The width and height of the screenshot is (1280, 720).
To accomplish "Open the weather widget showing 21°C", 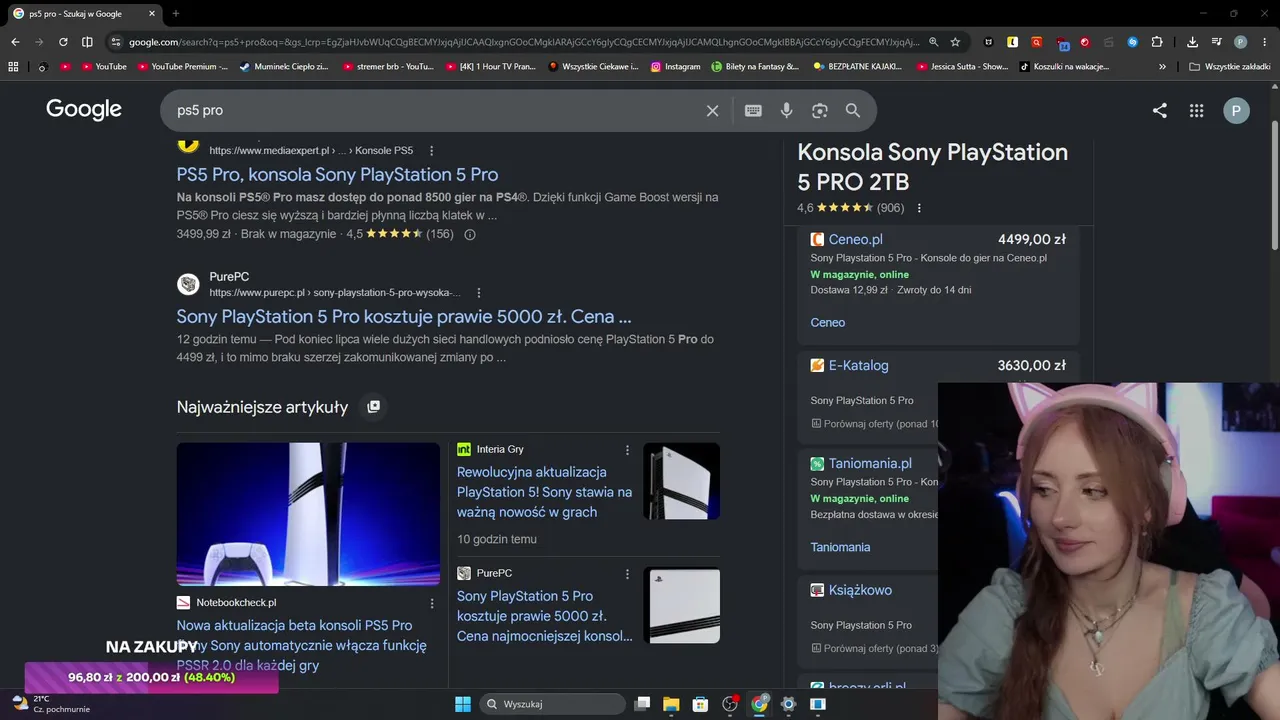I will pyautogui.click(x=50, y=704).
